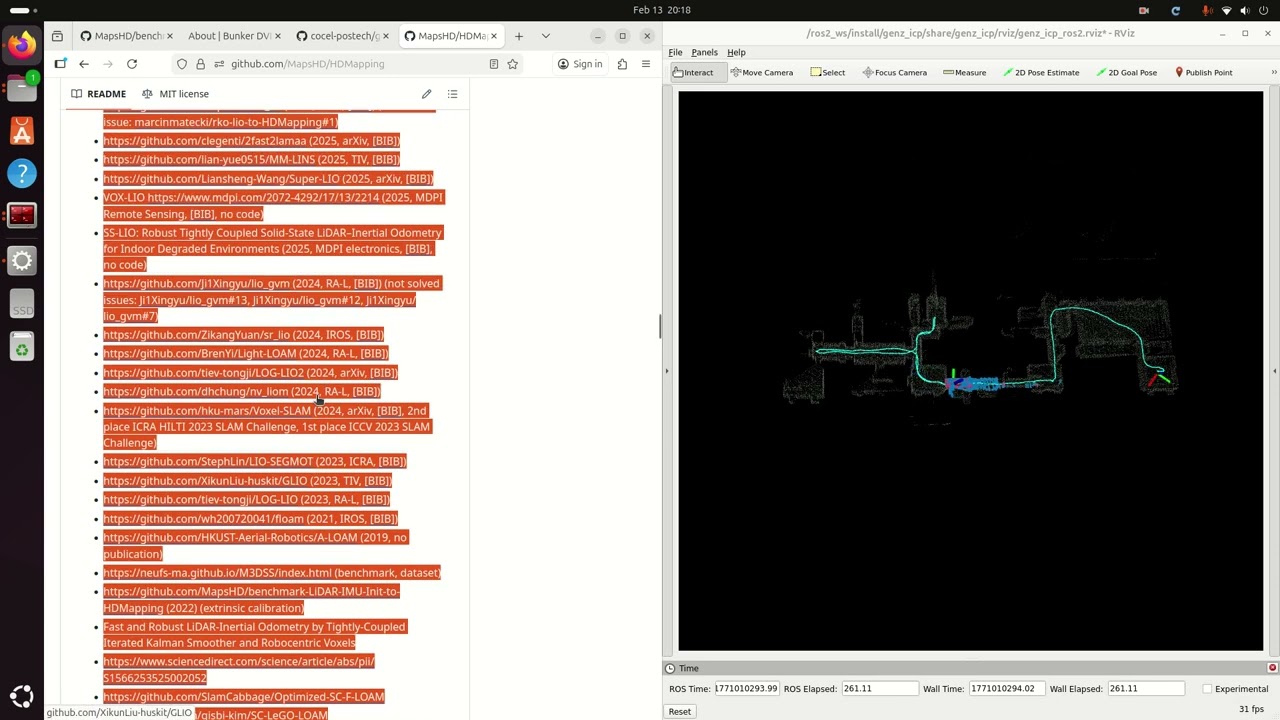Open the RViz Help menu
Viewport: 1280px width, 720px height.
coord(736,52)
